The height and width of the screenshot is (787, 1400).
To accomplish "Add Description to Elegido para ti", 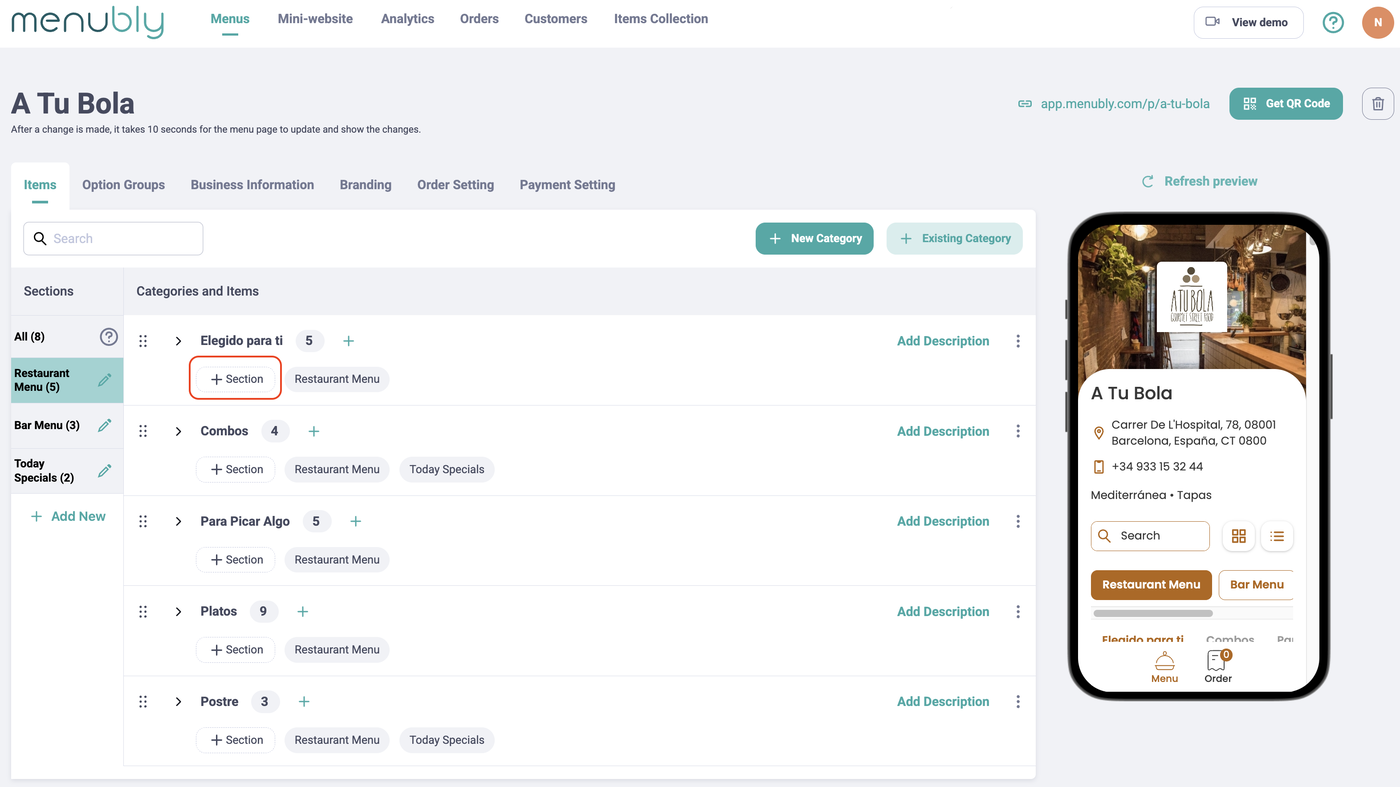I will point(943,341).
